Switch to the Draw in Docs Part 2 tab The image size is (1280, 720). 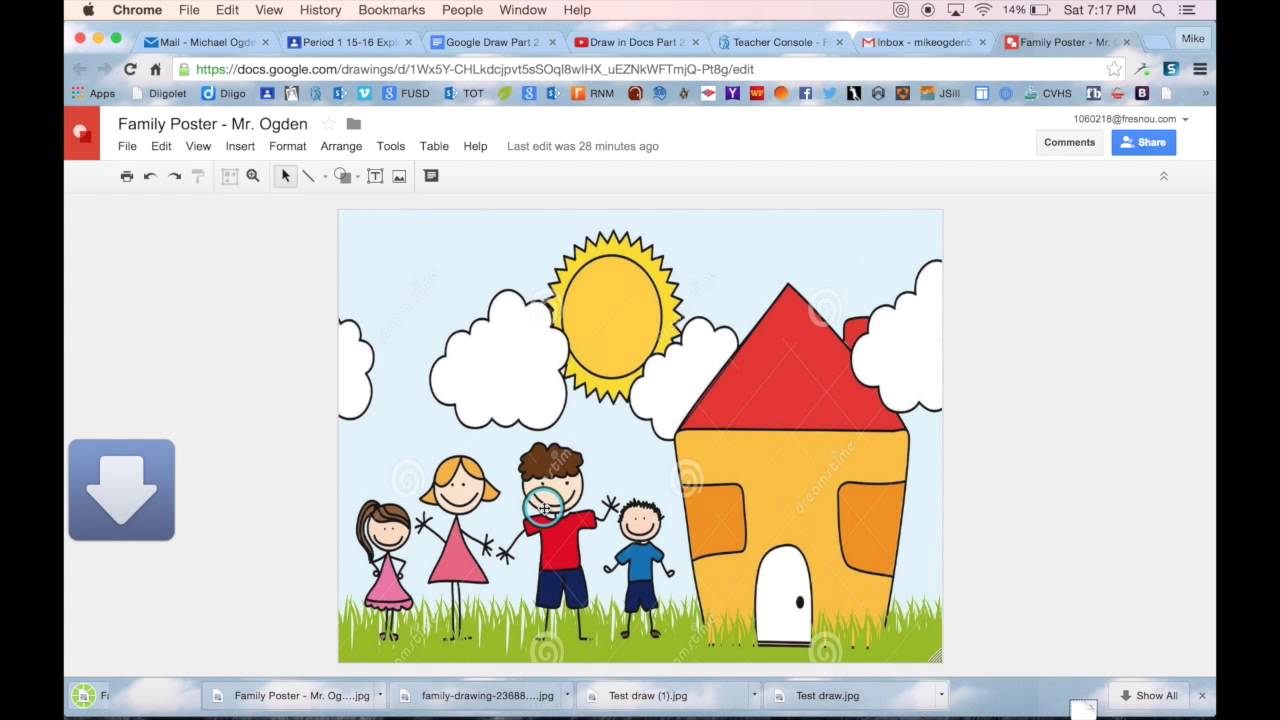click(636, 42)
